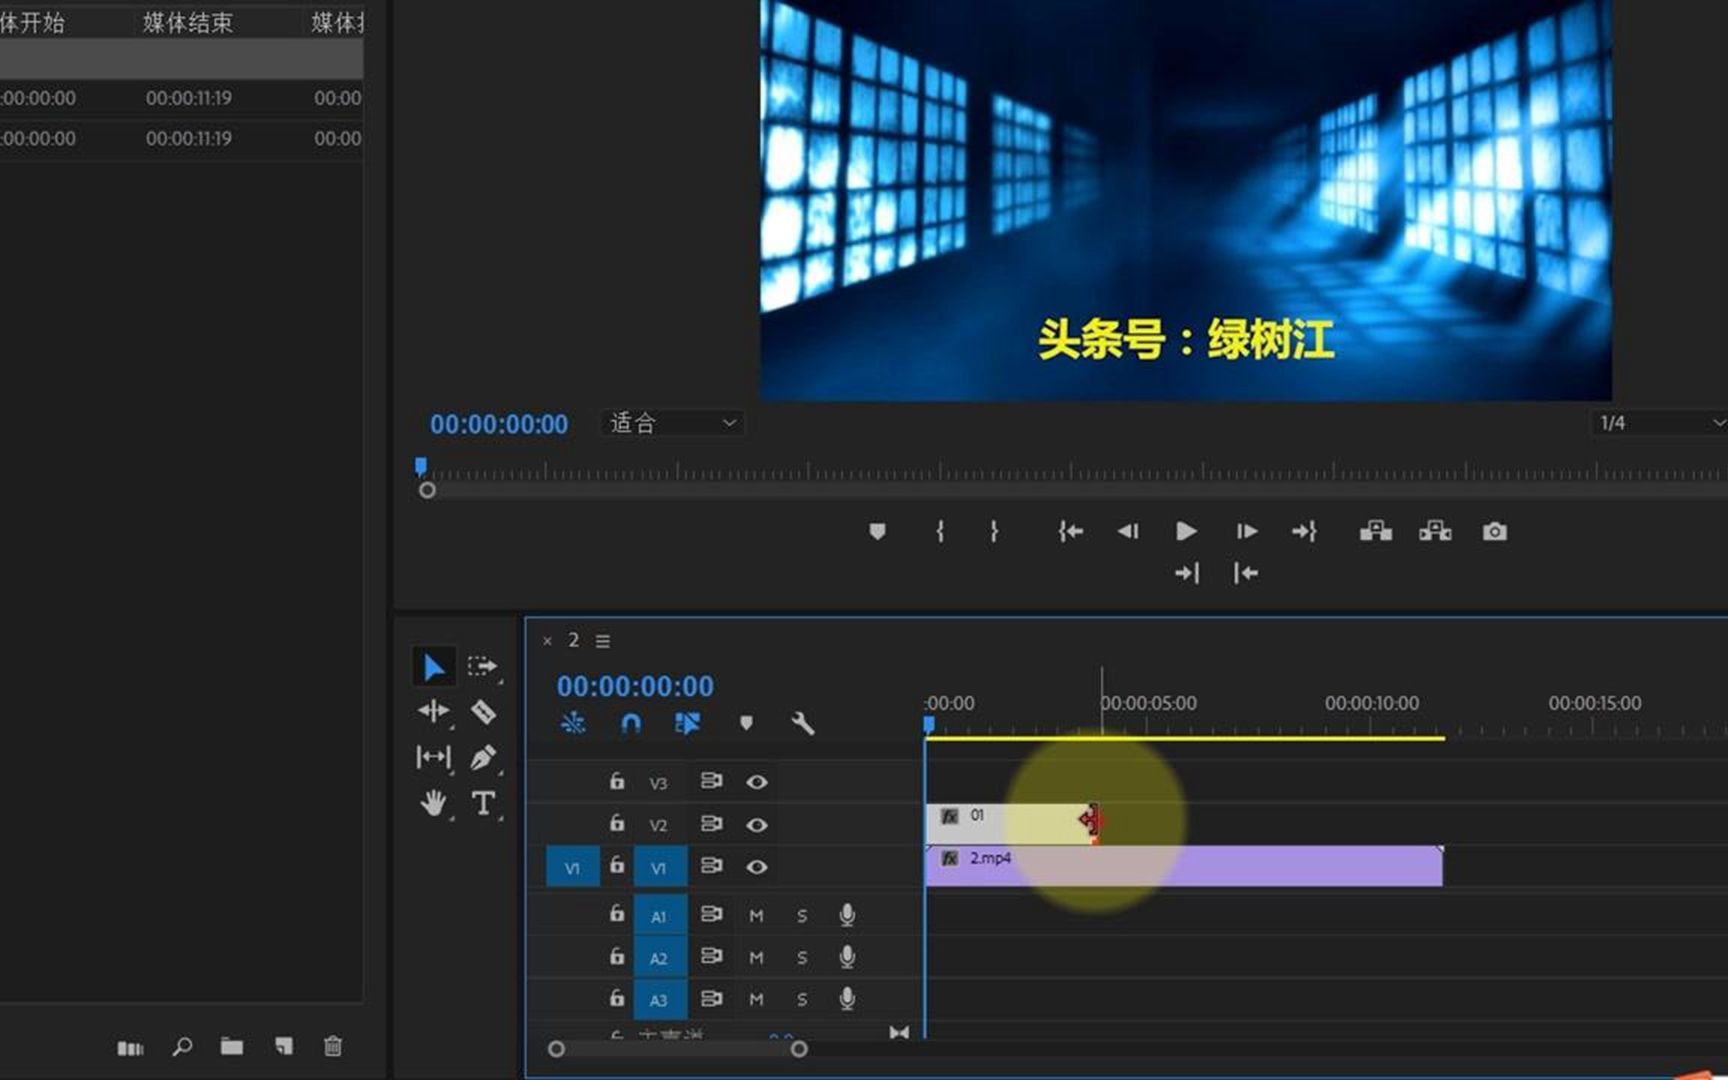
Task: Add a marker in the program monitor
Action: point(877,531)
